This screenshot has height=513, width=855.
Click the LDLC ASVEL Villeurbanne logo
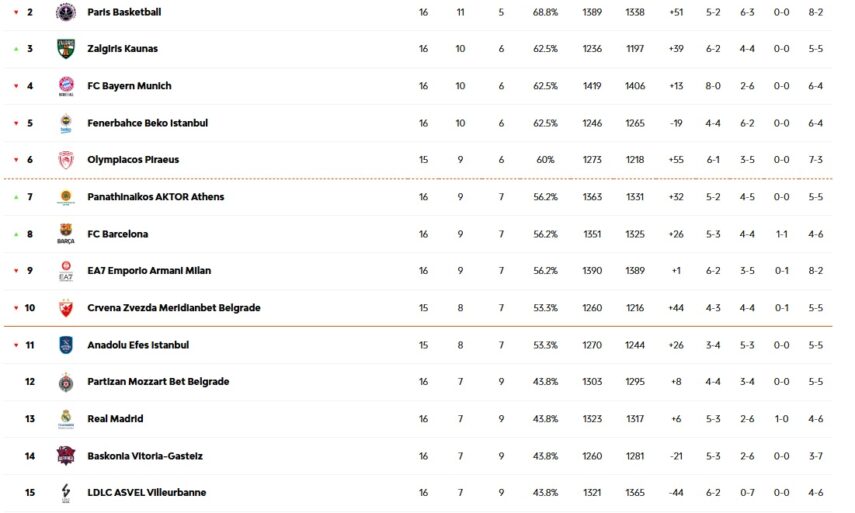click(x=66, y=493)
